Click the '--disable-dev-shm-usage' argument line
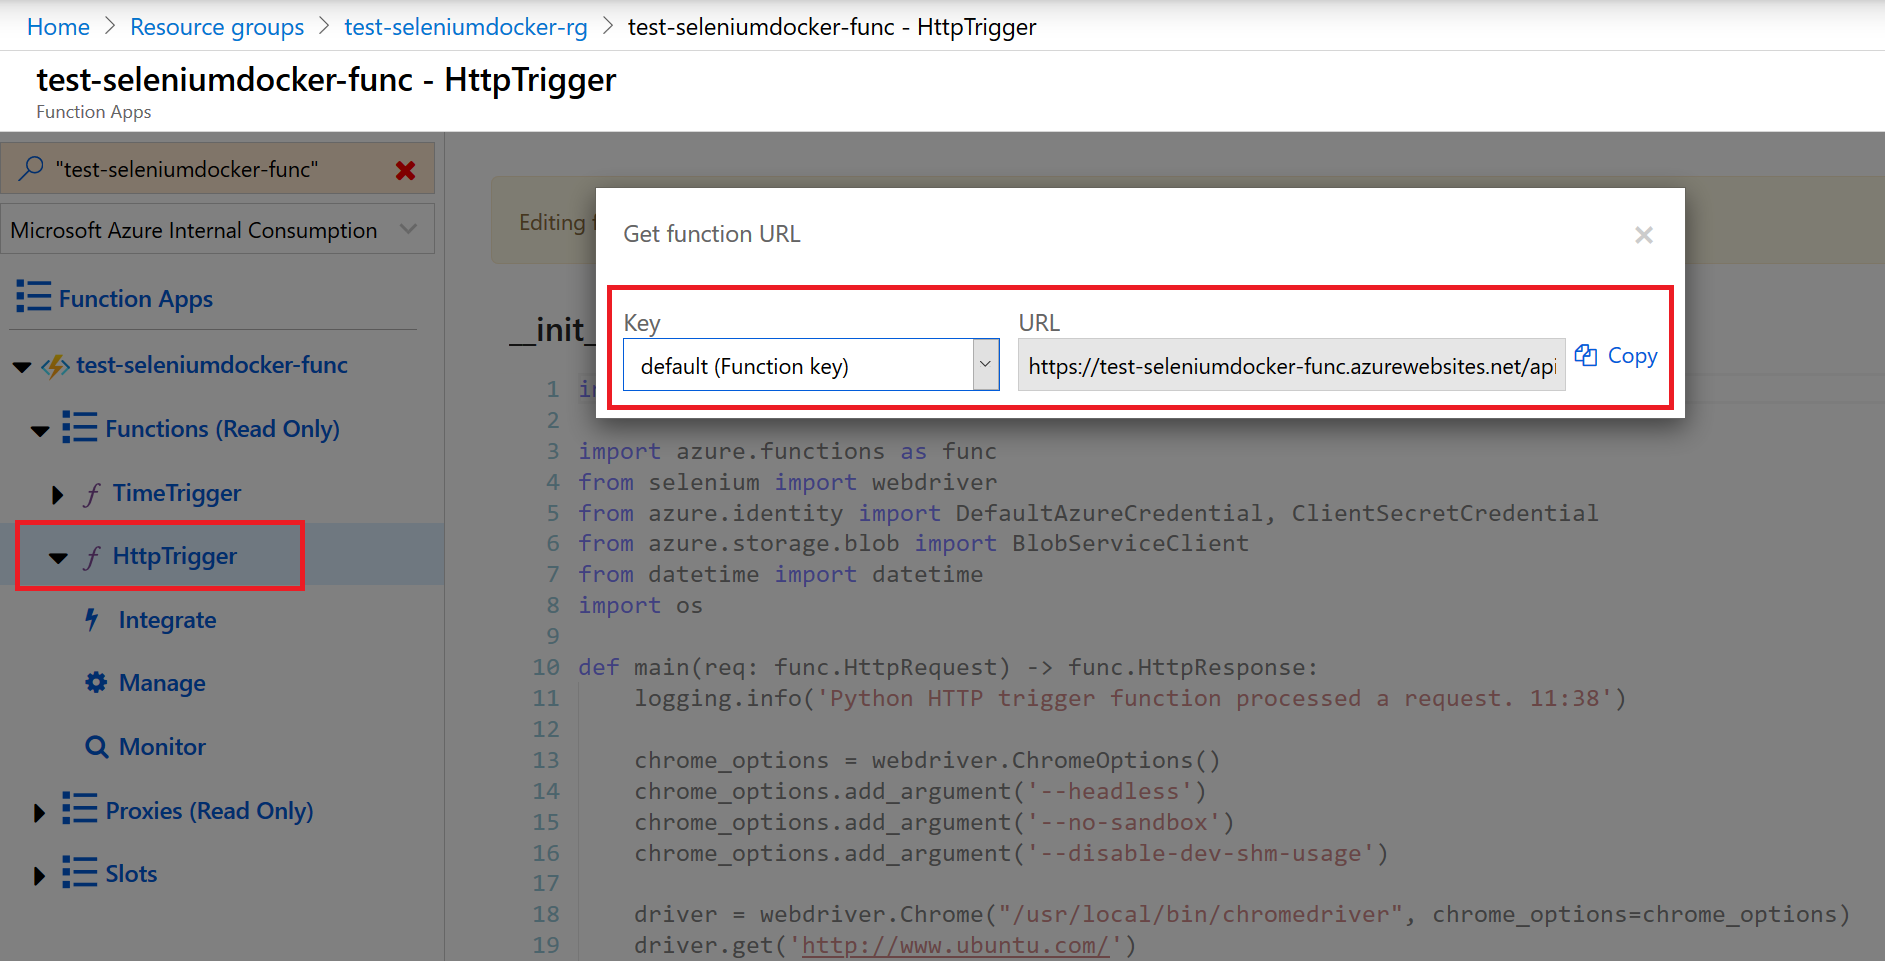Image resolution: width=1885 pixels, height=961 pixels. coord(1011,853)
